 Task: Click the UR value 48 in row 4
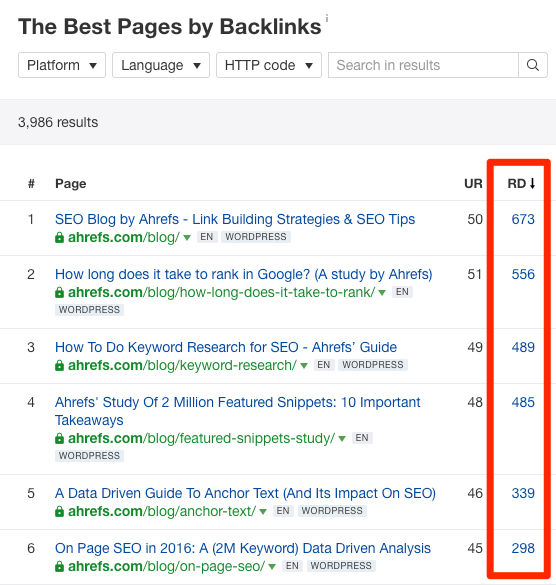pyautogui.click(x=475, y=403)
